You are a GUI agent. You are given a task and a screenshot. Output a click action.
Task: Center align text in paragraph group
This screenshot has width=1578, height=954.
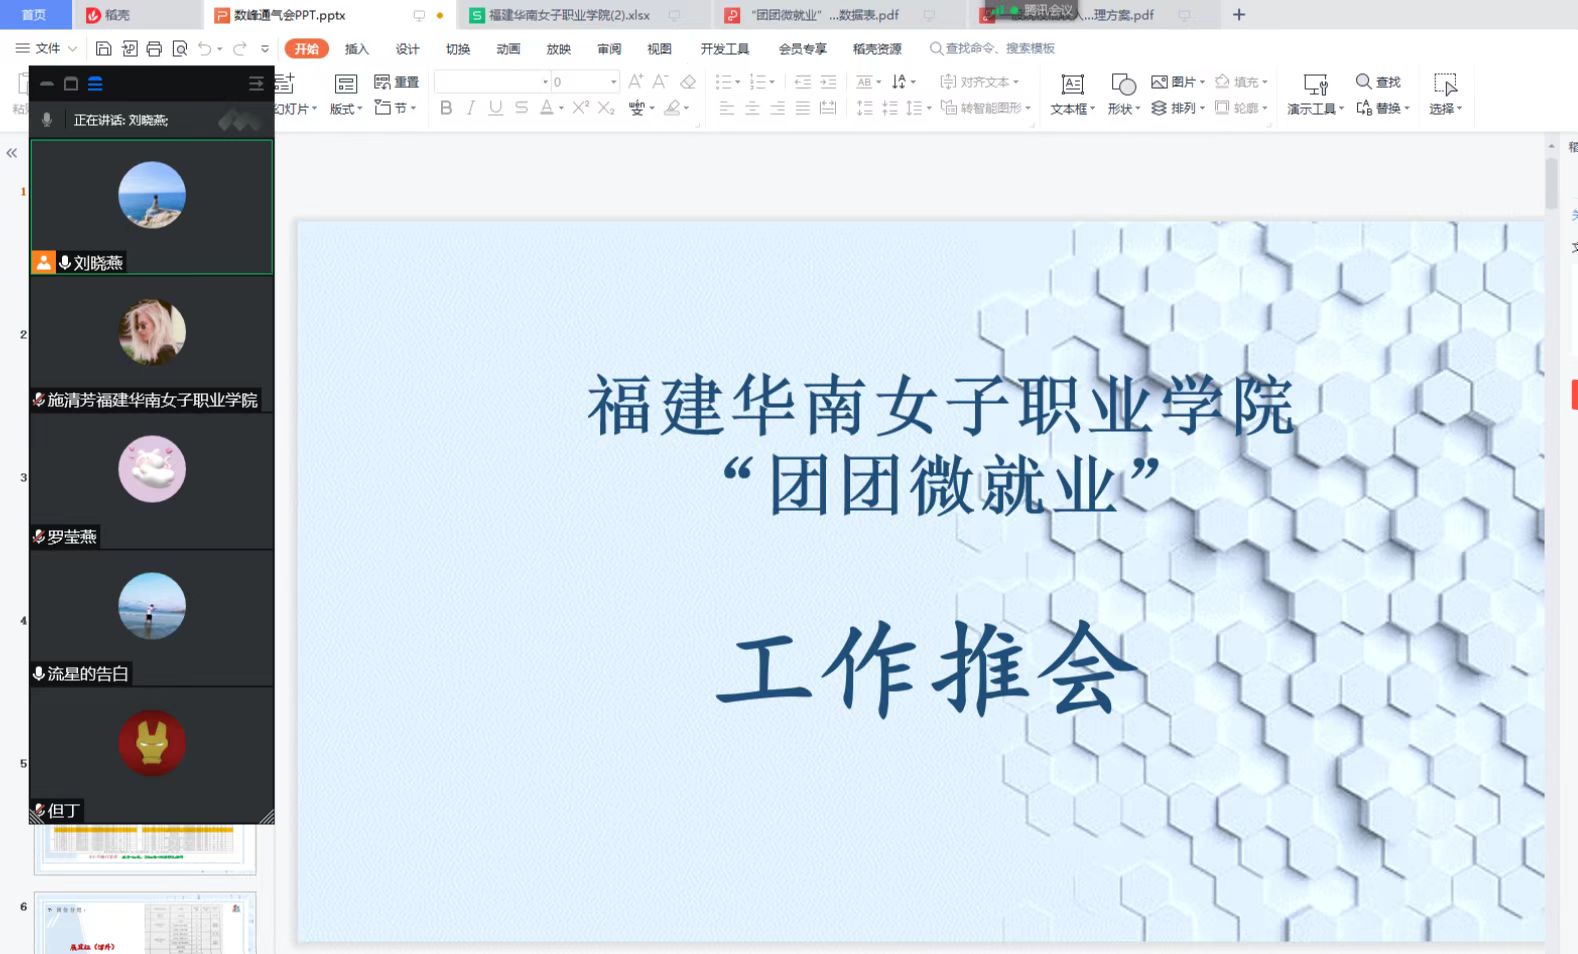click(752, 108)
